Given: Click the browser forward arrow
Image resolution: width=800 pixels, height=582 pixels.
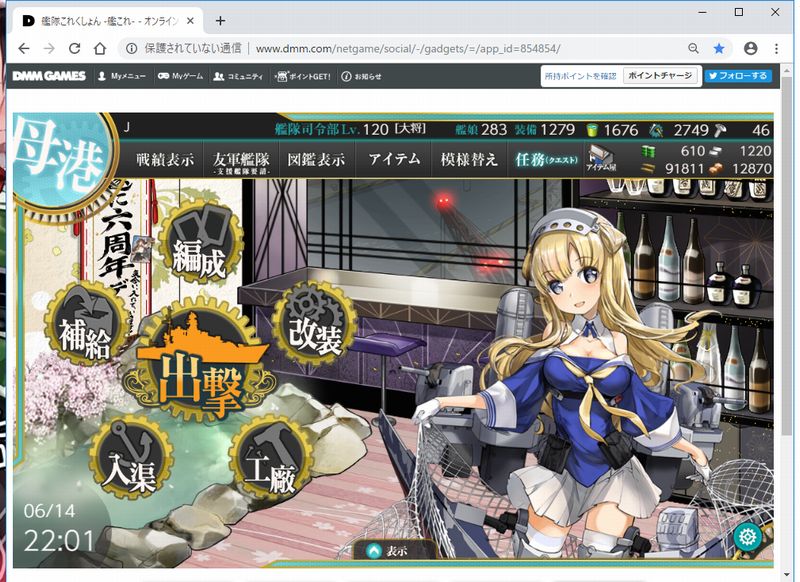Looking at the screenshot, I should point(49,48).
